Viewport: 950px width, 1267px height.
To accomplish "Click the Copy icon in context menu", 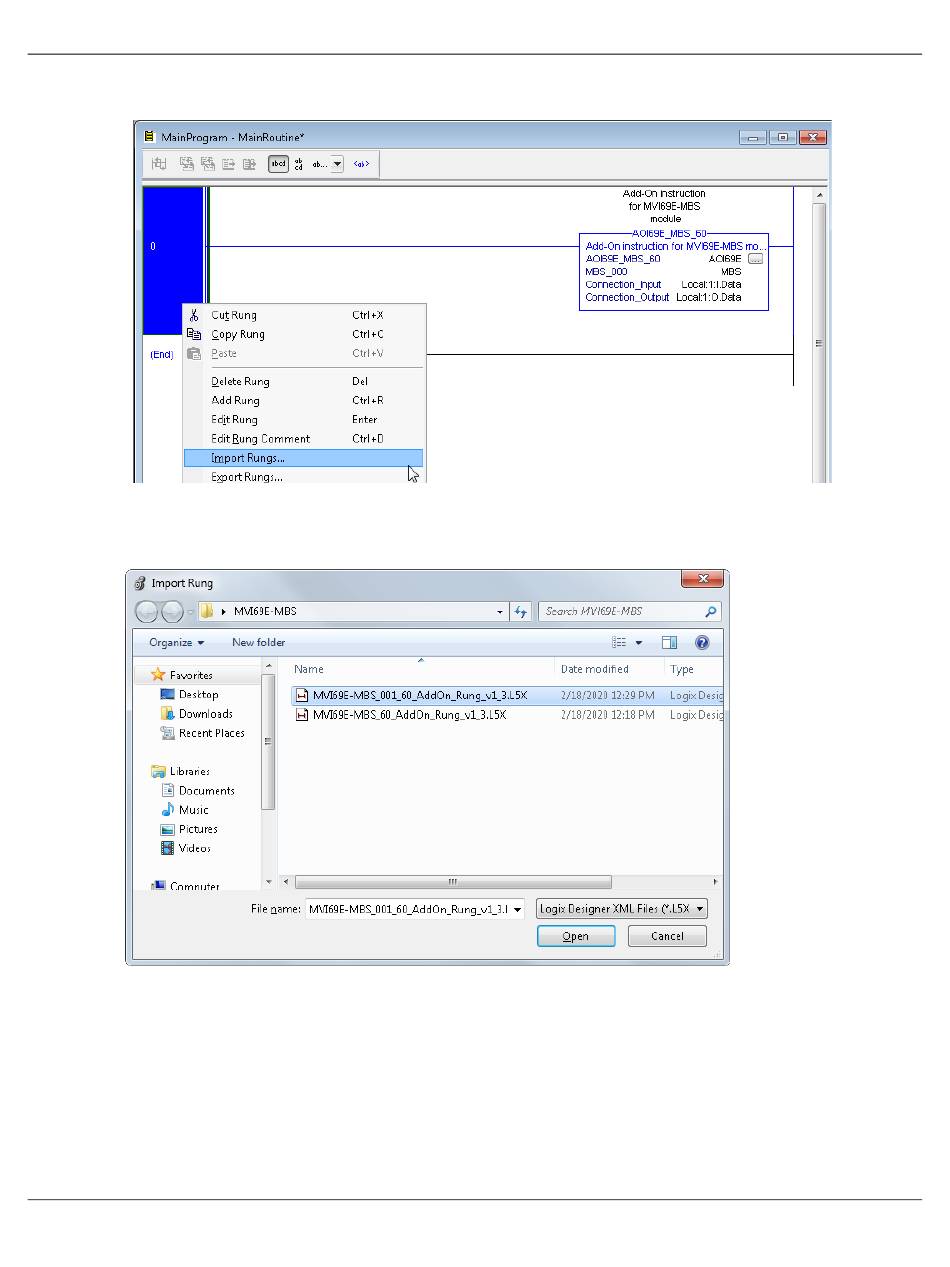I will pos(194,334).
